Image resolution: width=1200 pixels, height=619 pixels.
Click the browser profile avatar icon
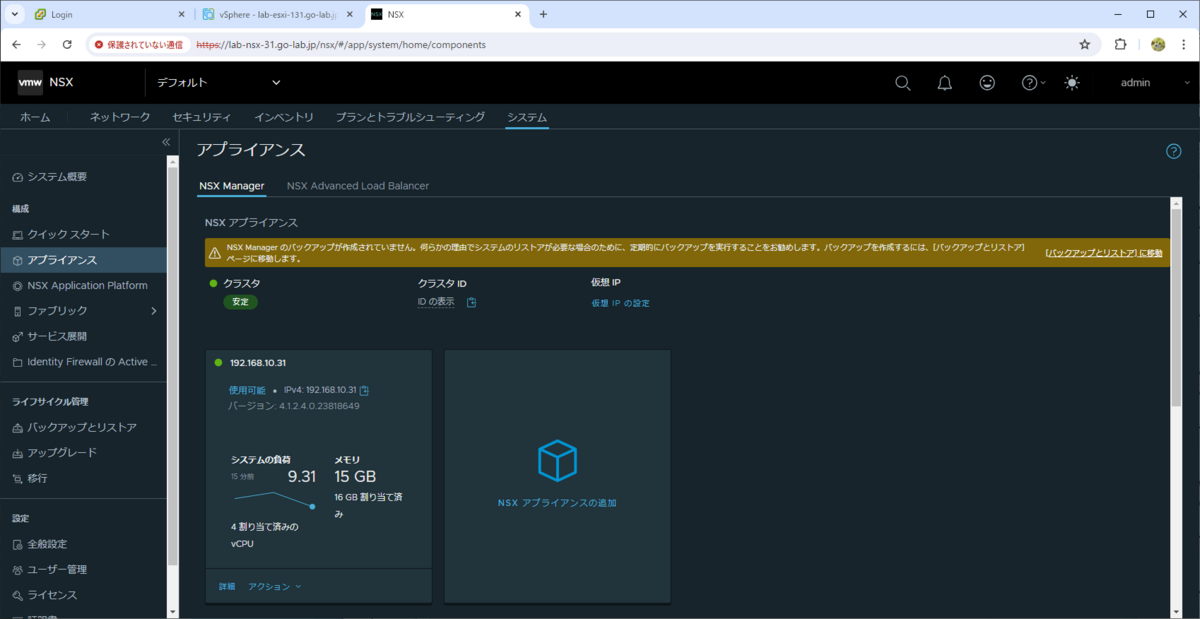[1158, 45]
